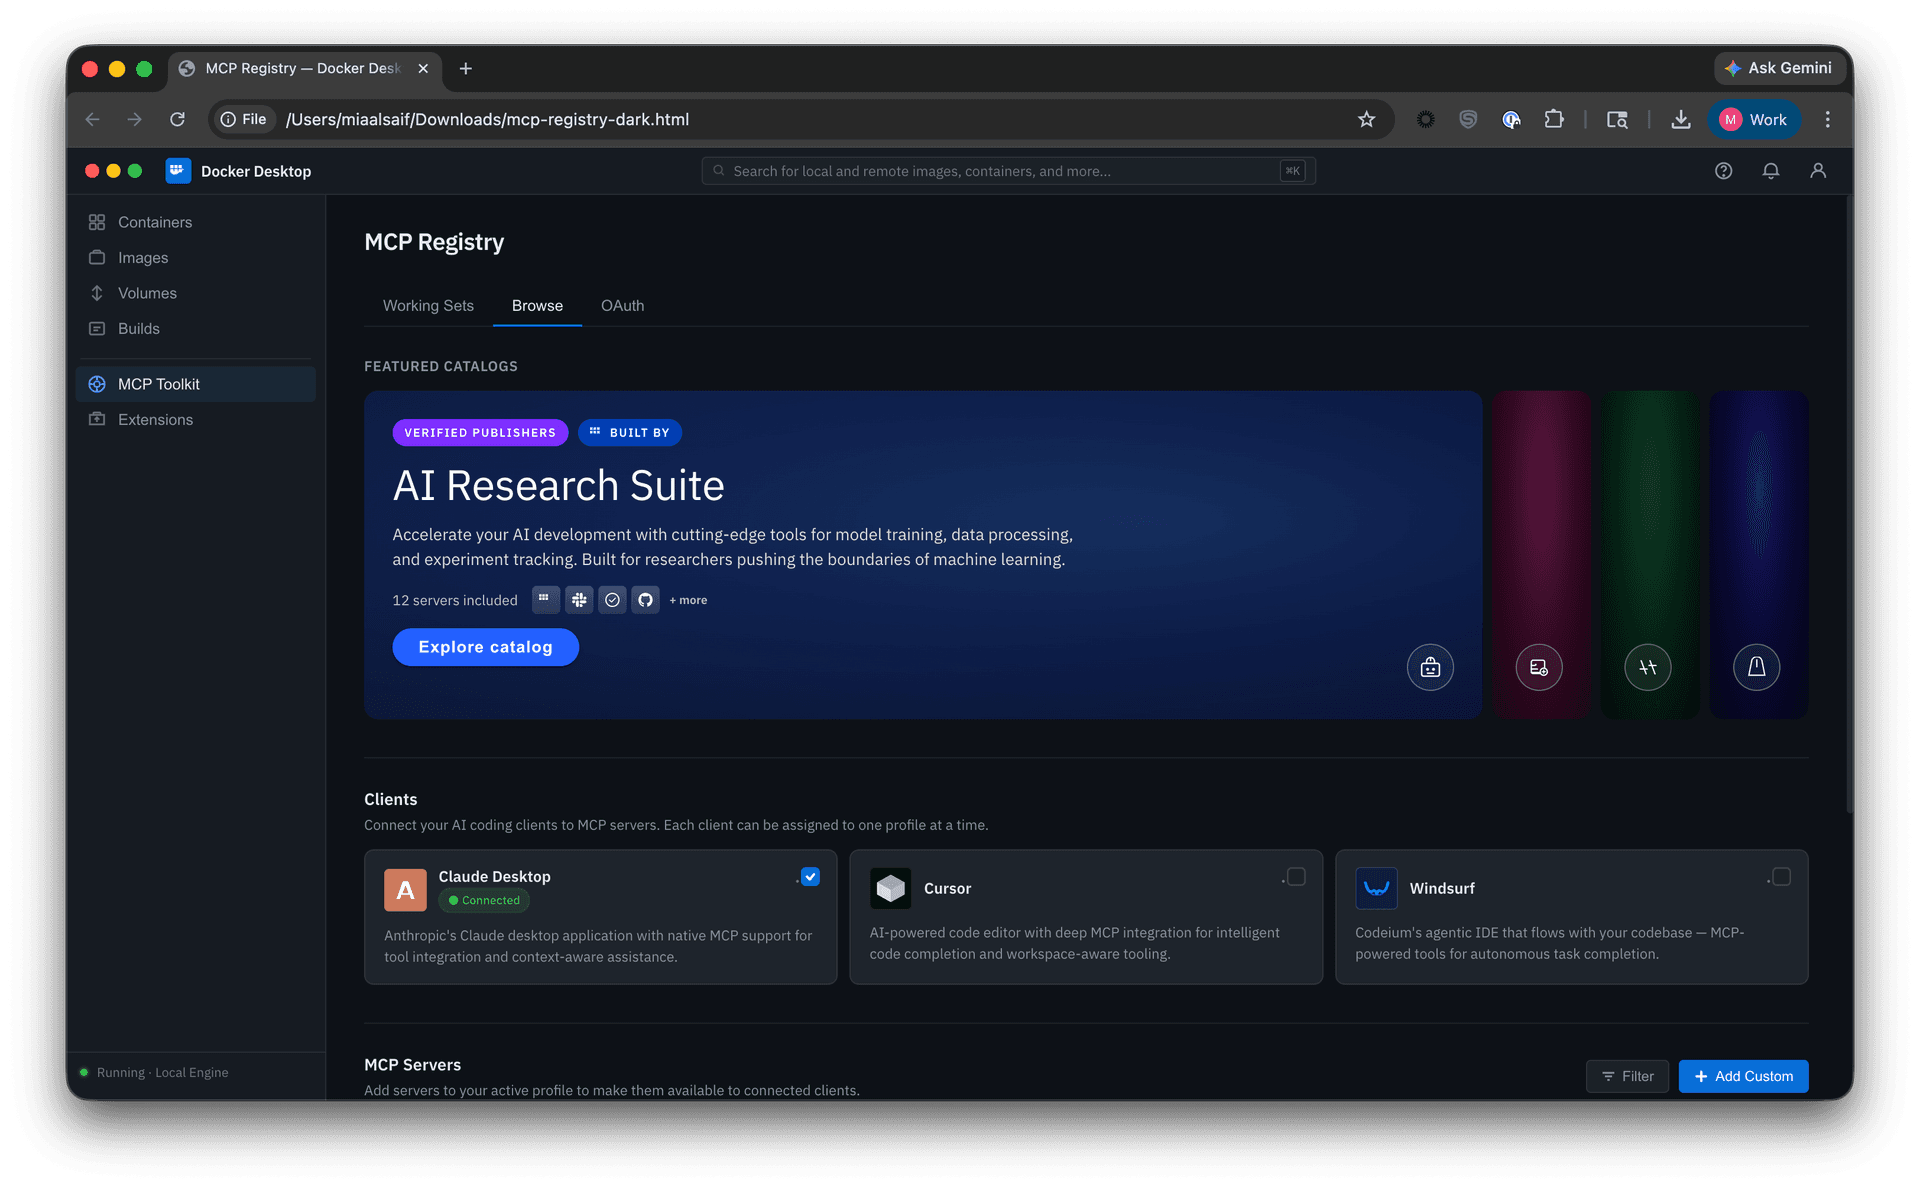Open the Volumes section icon
The image size is (1920, 1188).
click(97, 293)
